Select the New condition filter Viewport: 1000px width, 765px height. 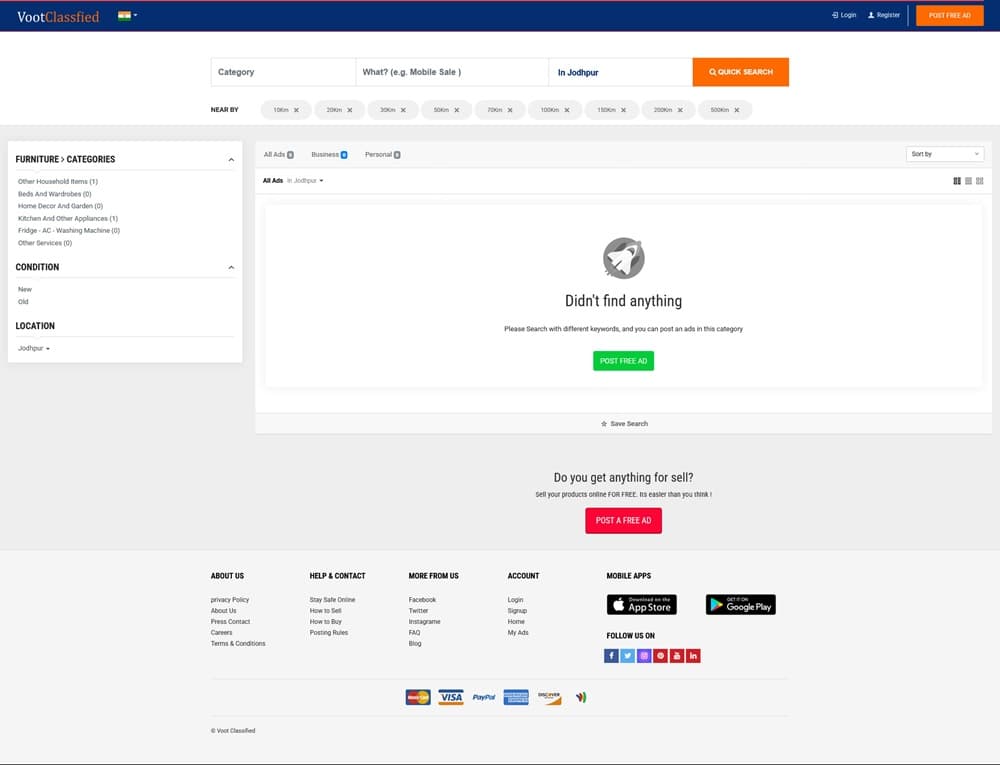pos(25,289)
